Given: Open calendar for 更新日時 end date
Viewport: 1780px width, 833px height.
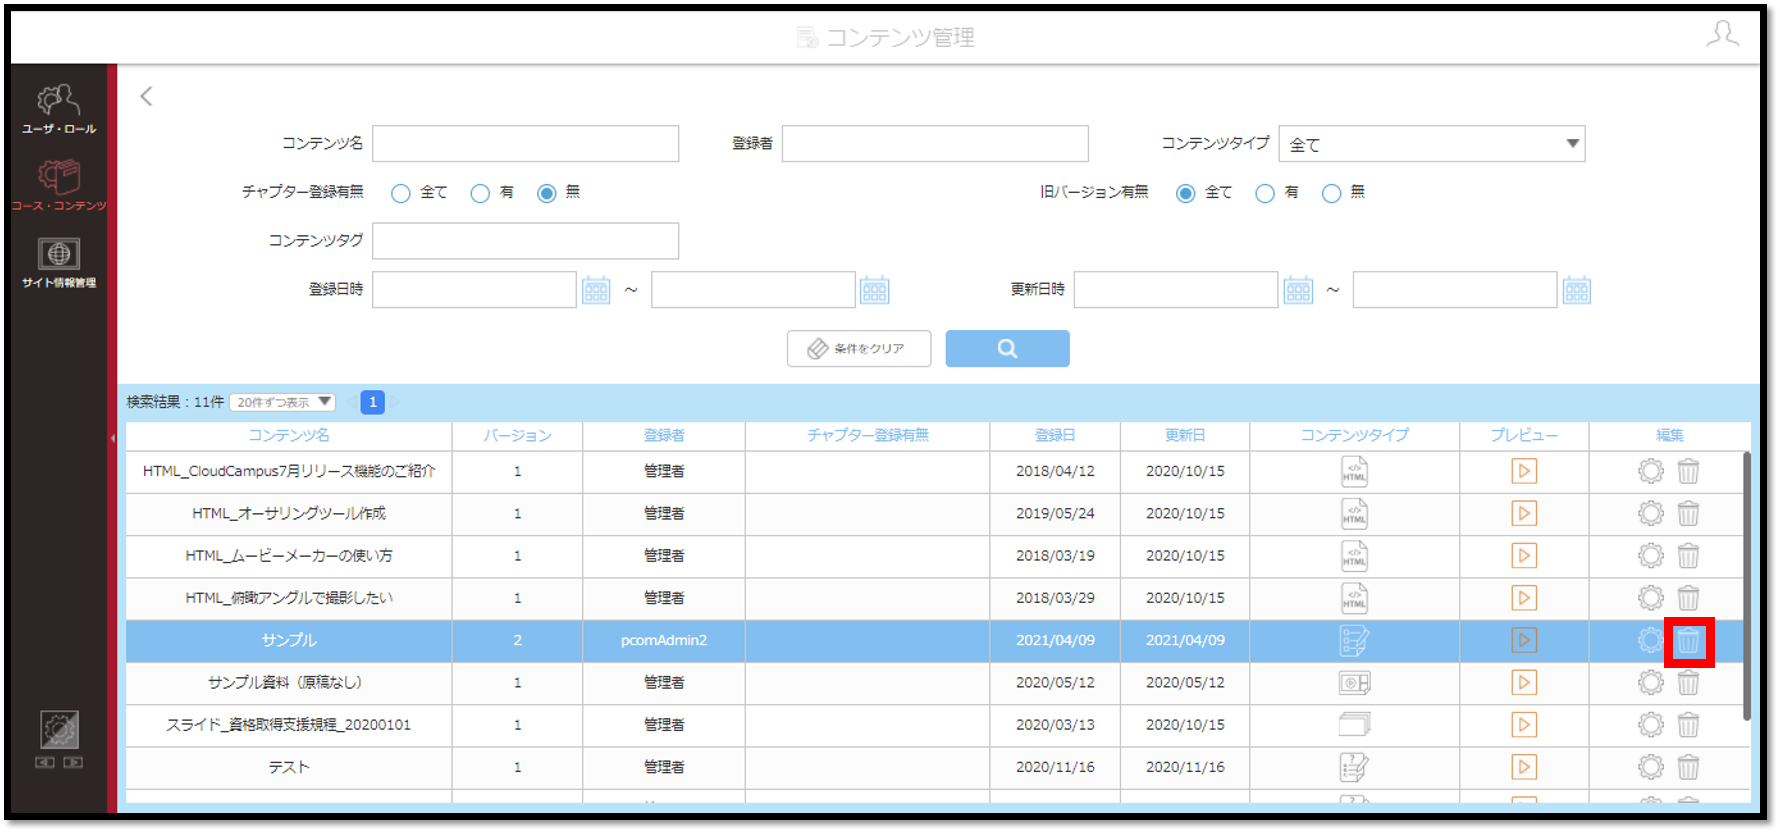Looking at the screenshot, I should pyautogui.click(x=1577, y=291).
